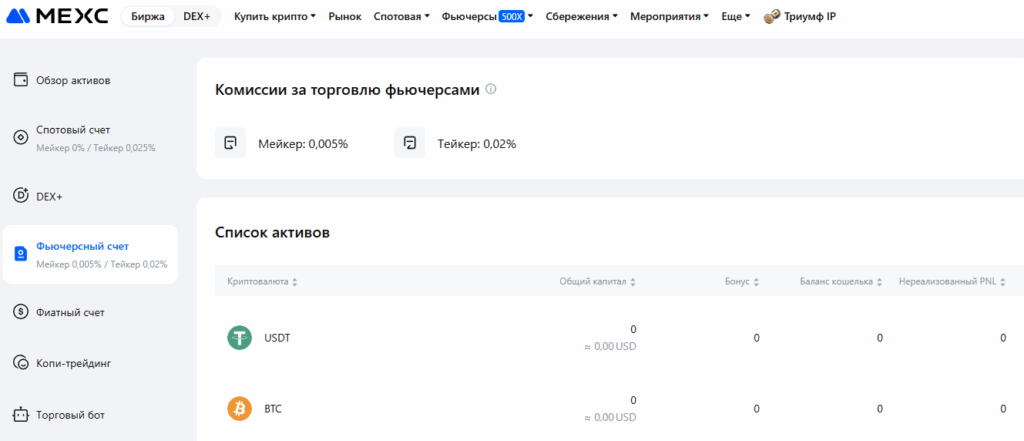Switch to the DEX+ toggle in header
Viewport: 1024px width, 441px height.
(x=197, y=16)
